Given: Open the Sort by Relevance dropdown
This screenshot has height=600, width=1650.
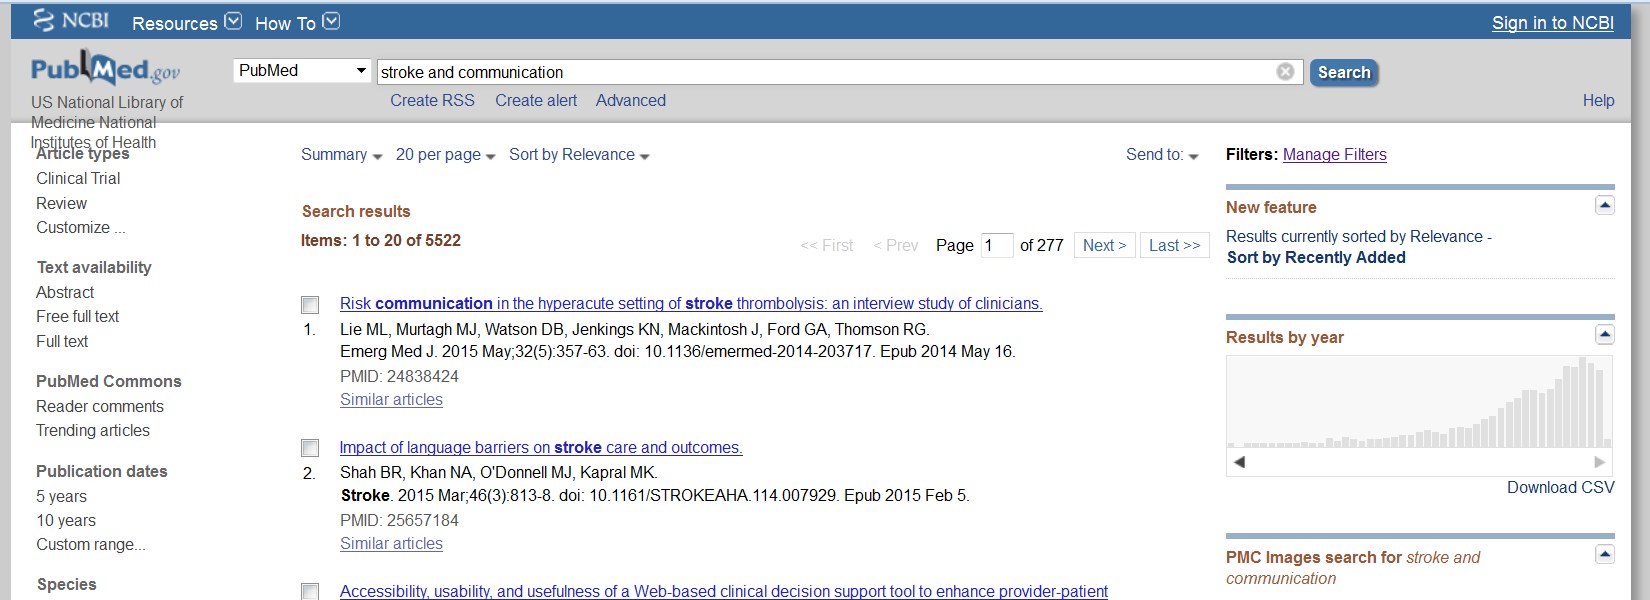Looking at the screenshot, I should [579, 155].
